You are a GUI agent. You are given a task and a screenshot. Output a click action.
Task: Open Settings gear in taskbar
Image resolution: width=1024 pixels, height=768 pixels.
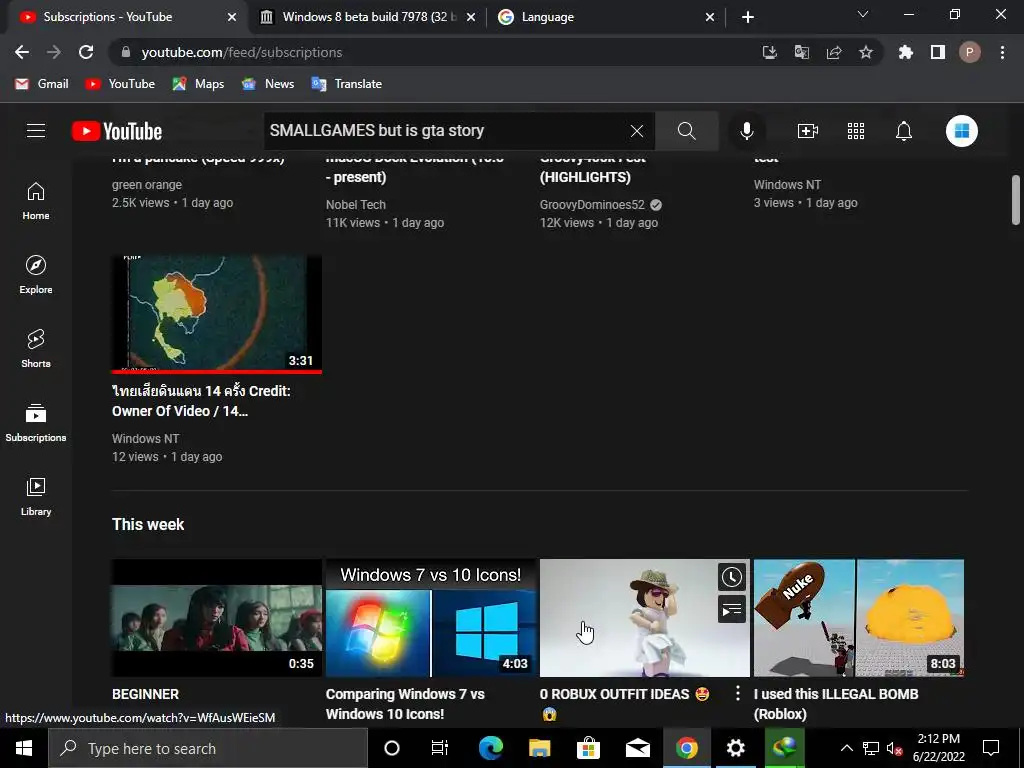point(735,748)
